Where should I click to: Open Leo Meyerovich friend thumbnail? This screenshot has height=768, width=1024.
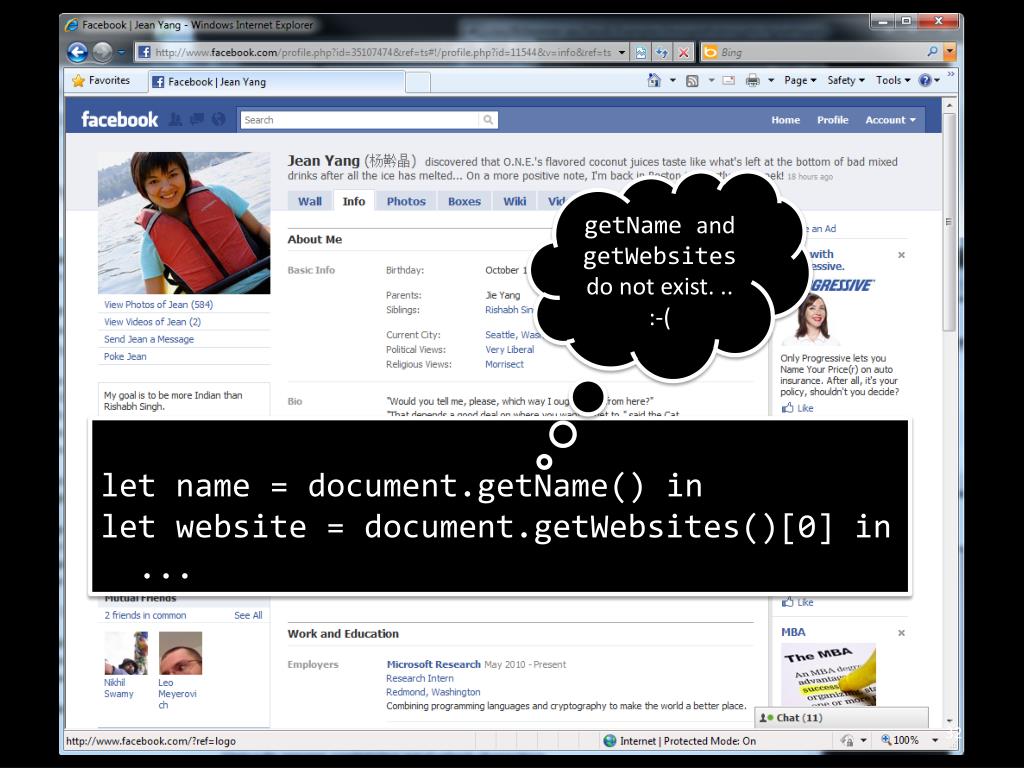pyautogui.click(x=180, y=653)
